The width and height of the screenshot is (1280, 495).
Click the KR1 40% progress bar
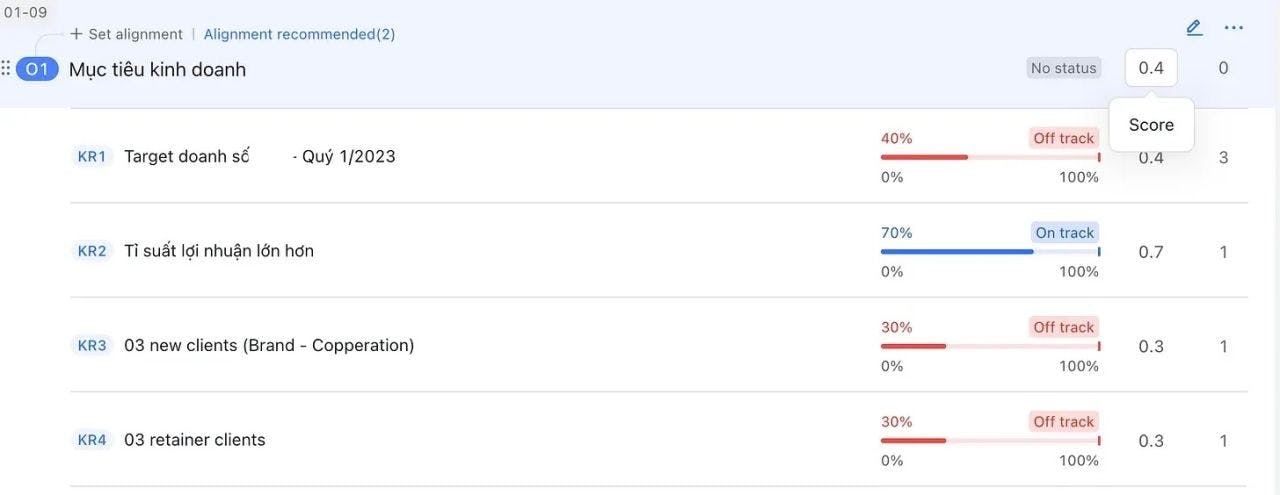[x=989, y=157]
